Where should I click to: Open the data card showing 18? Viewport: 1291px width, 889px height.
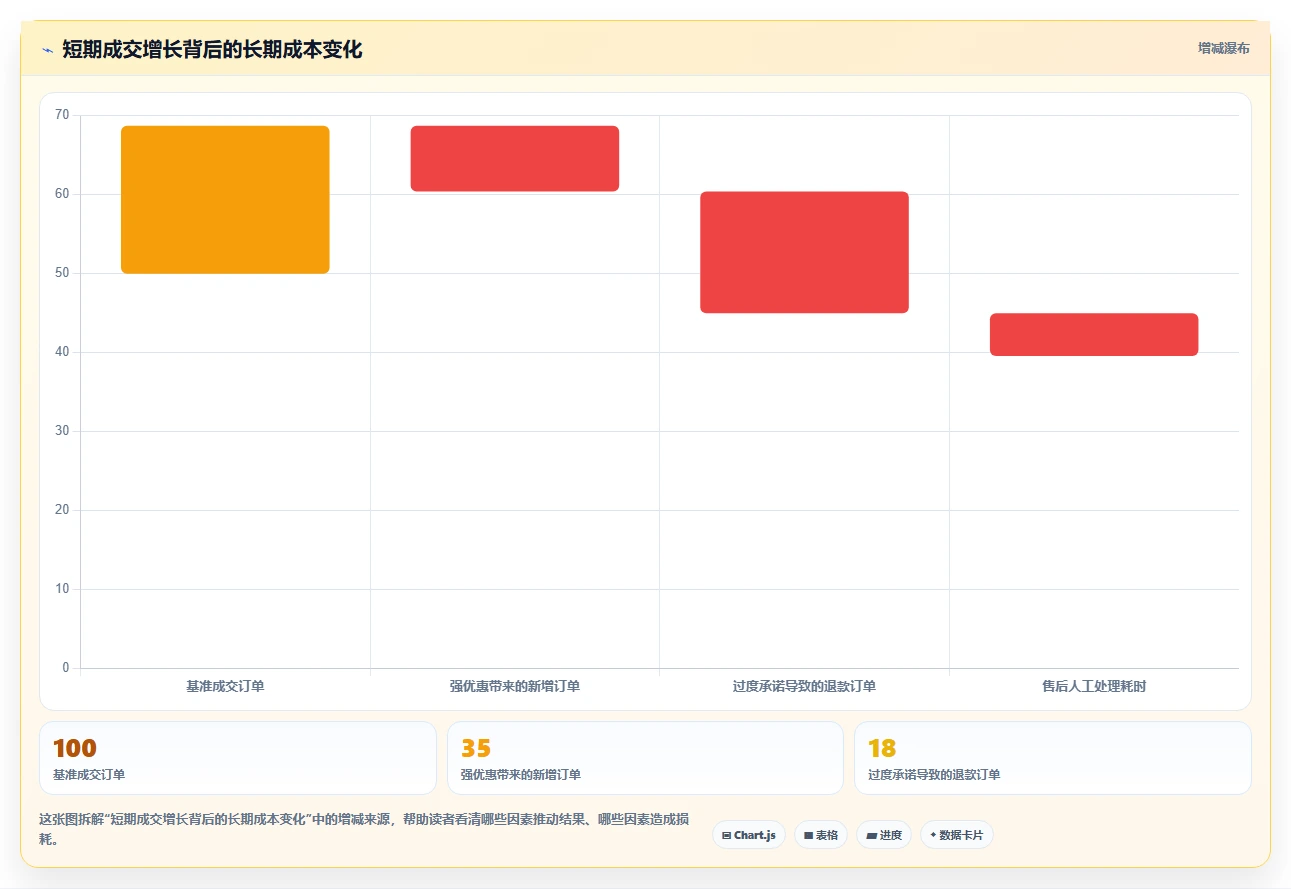point(1053,758)
